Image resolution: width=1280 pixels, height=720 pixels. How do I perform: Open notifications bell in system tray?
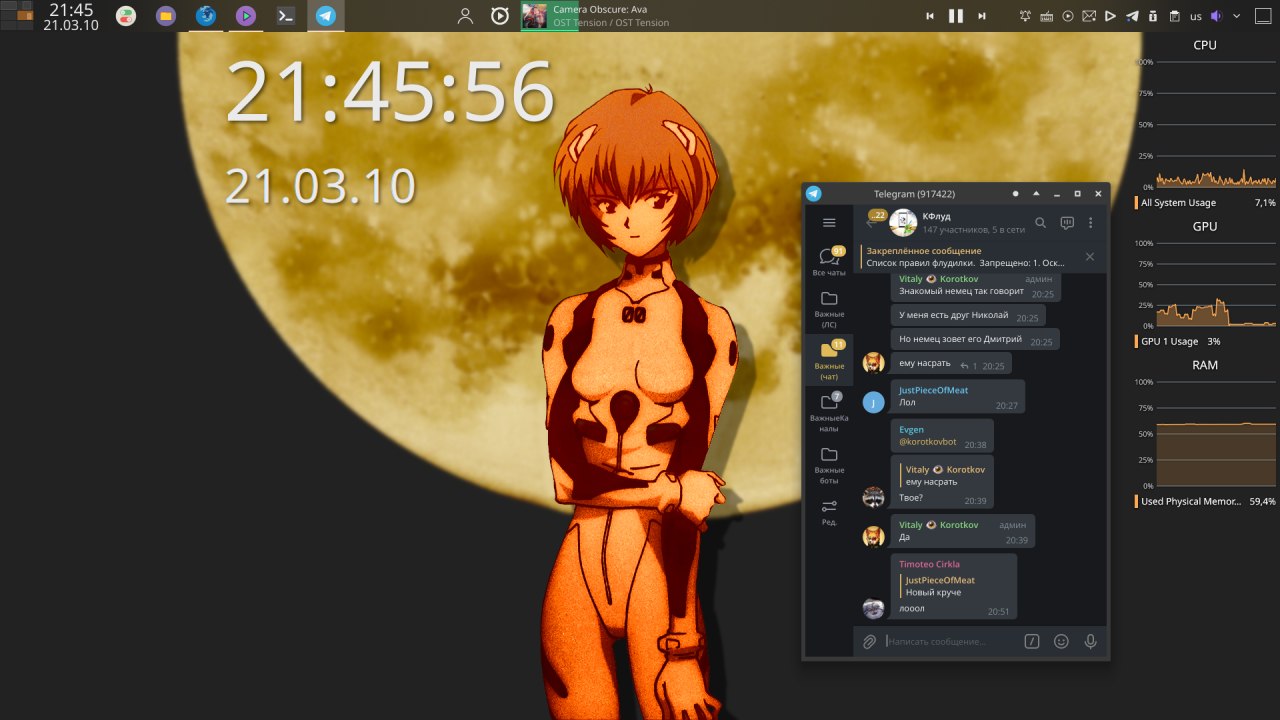click(1025, 16)
